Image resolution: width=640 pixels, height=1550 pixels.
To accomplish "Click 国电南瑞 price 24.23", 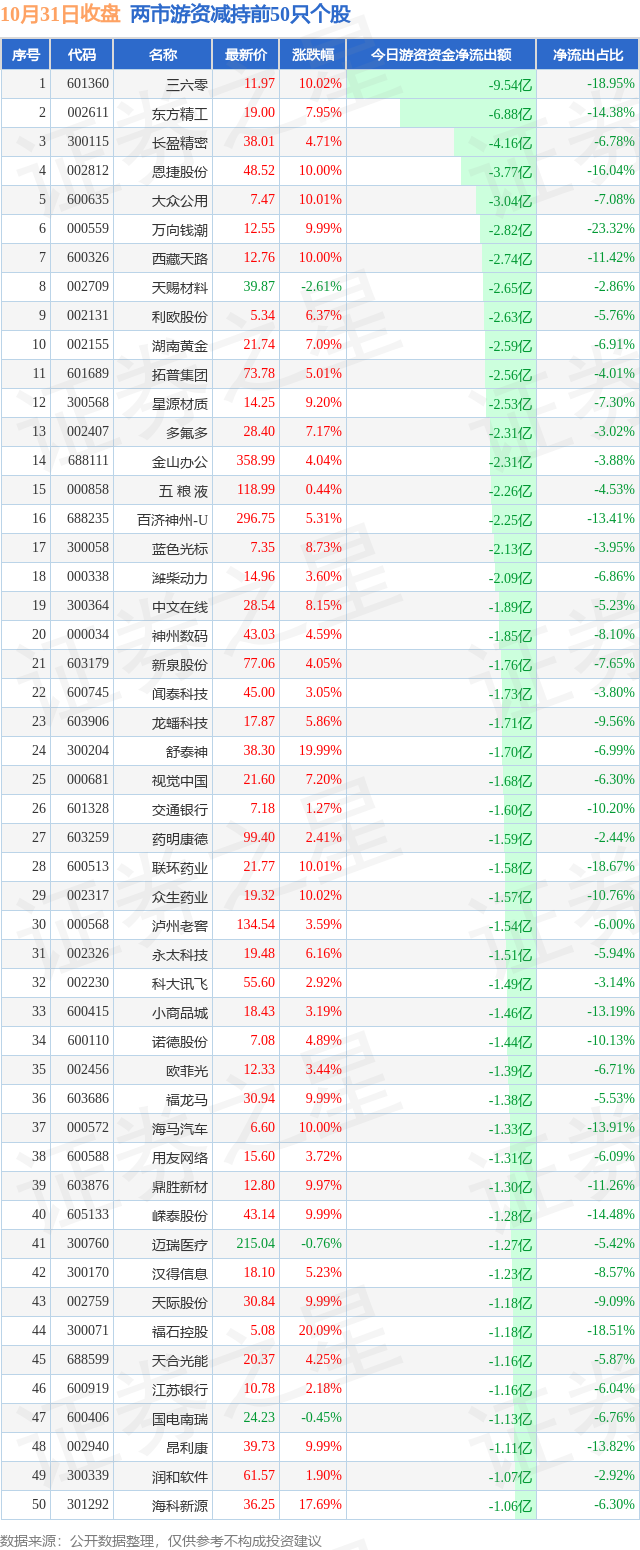I will point(258,1418).
